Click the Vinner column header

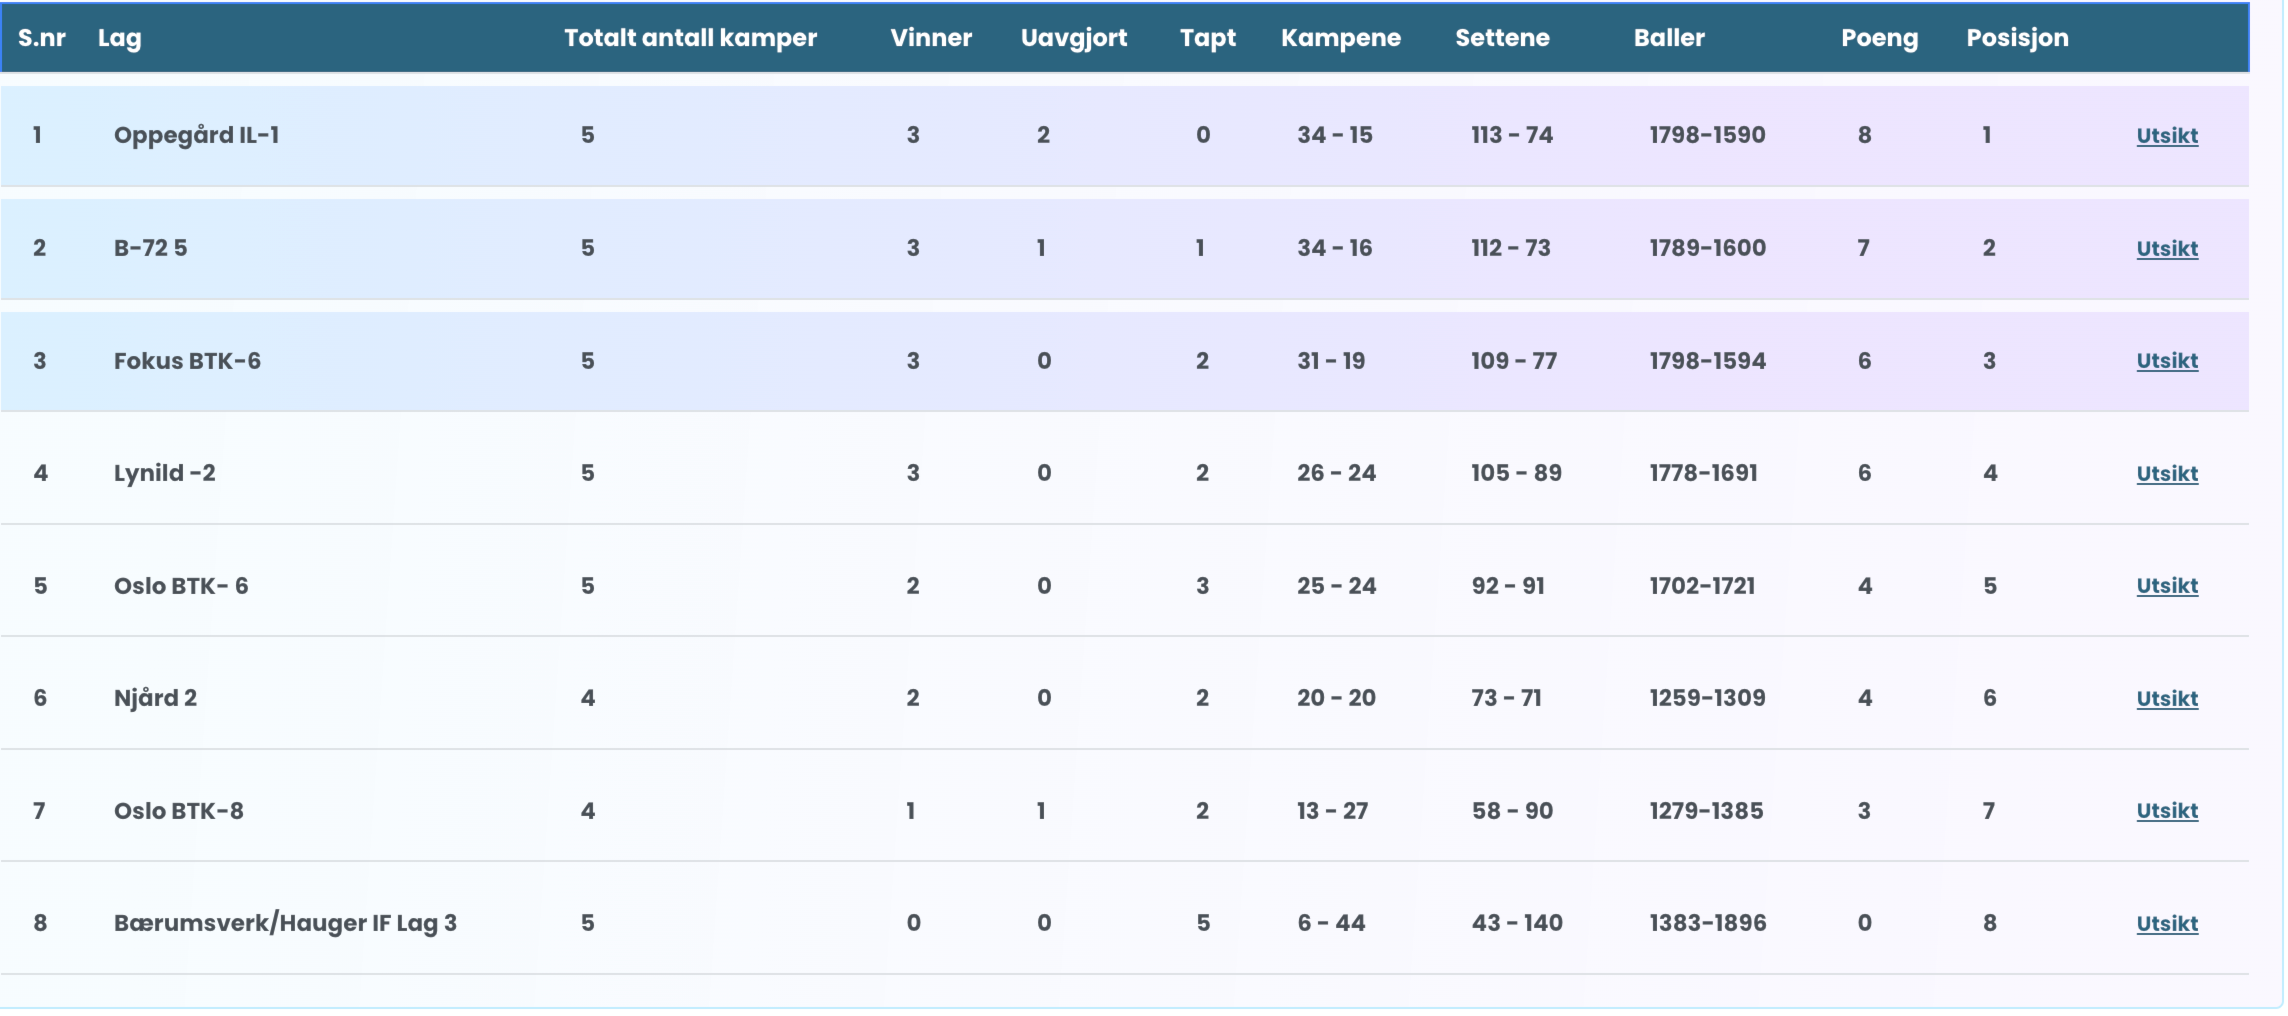coord(930,38)
